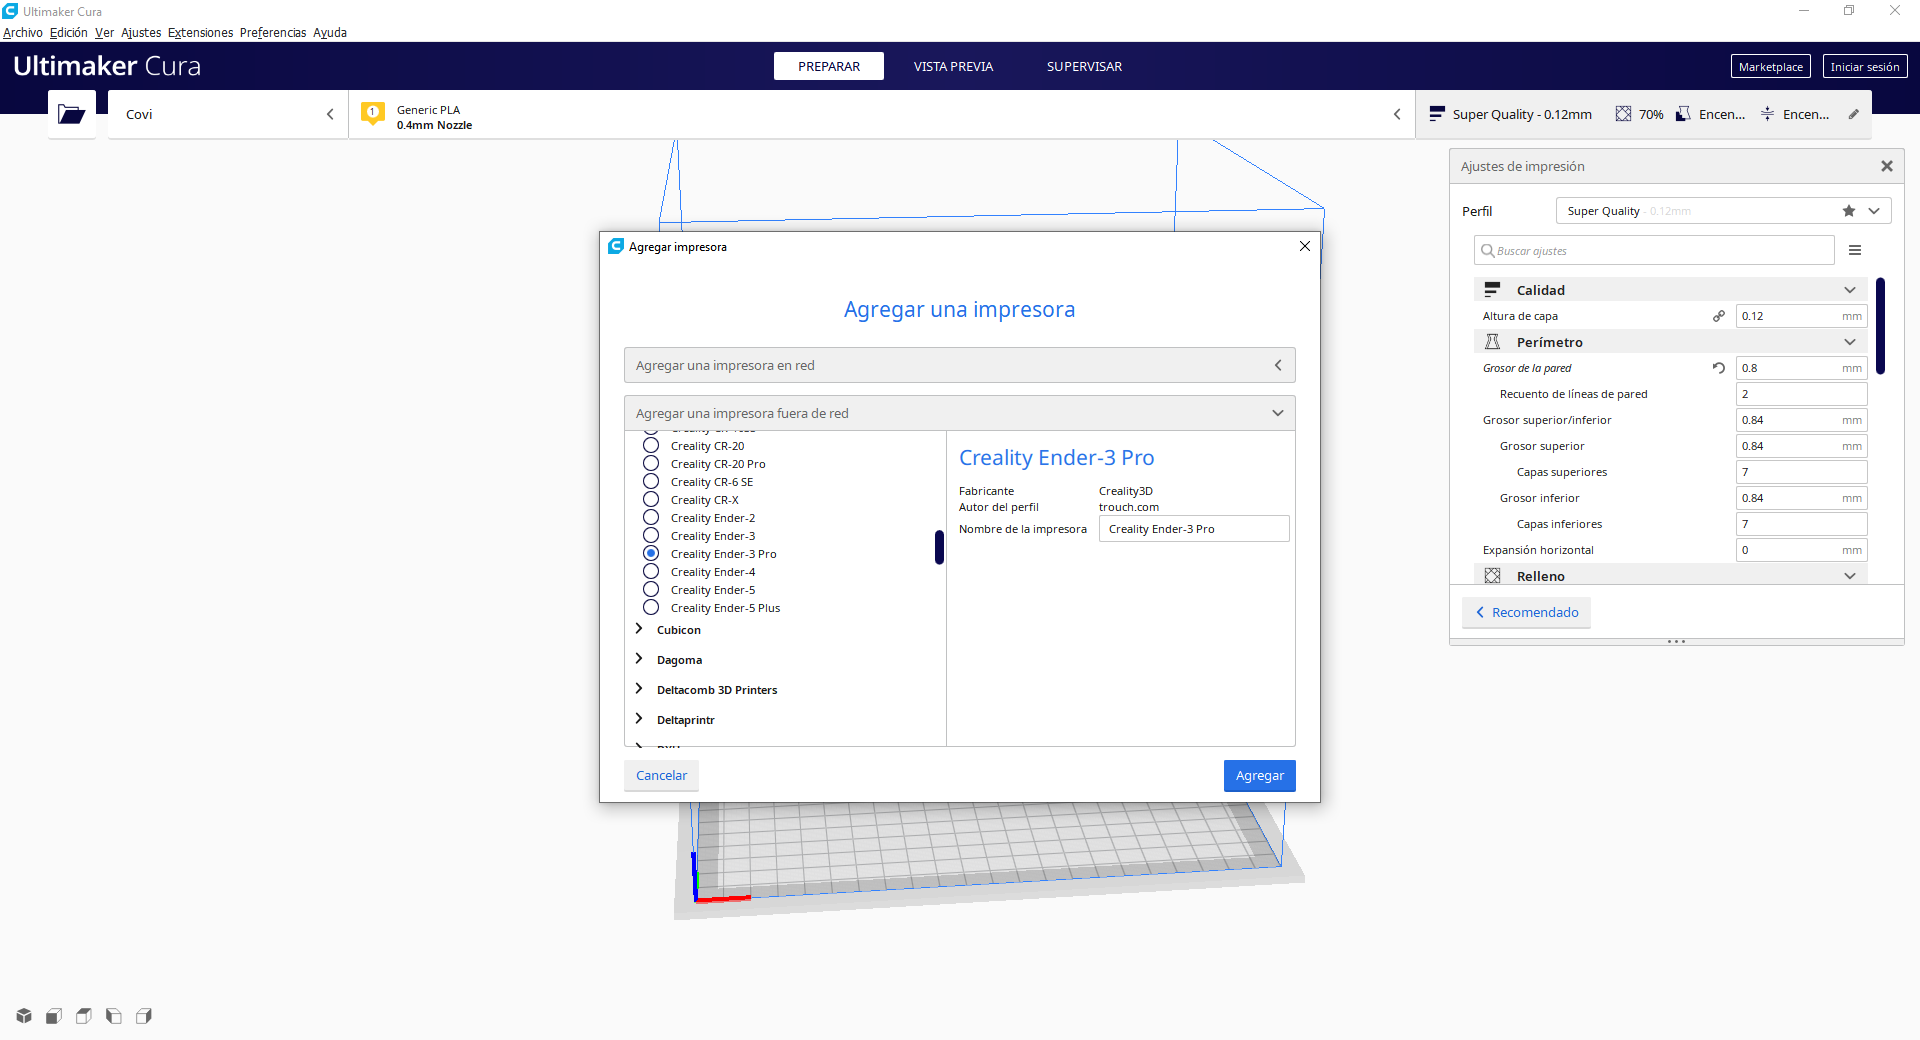
Task: Click the Altura de capa value field
Action: tap(1802, 316)
